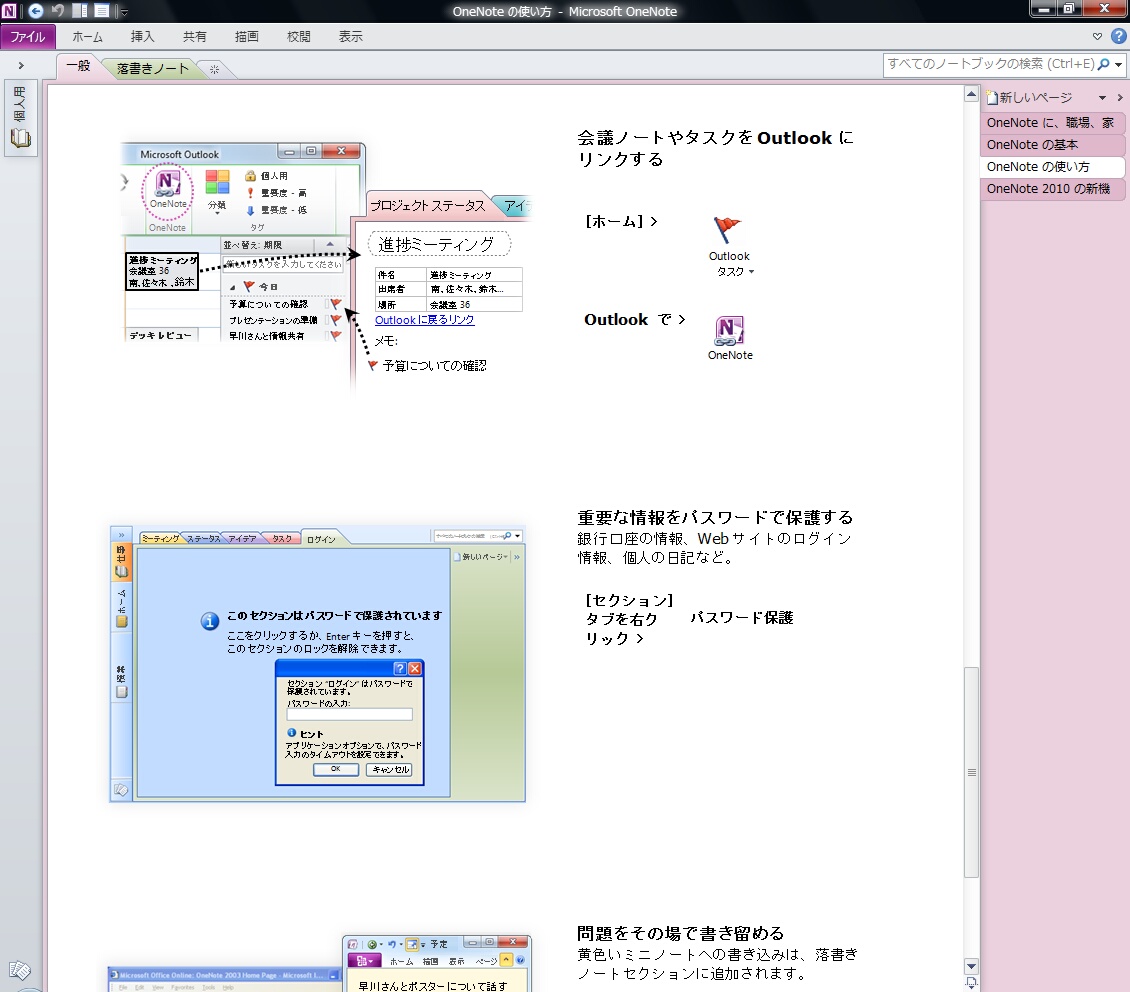Click heading 問題をその場で書き留める
The width and height of the screenshot is (1130, 992).
(x=680, y=933)
